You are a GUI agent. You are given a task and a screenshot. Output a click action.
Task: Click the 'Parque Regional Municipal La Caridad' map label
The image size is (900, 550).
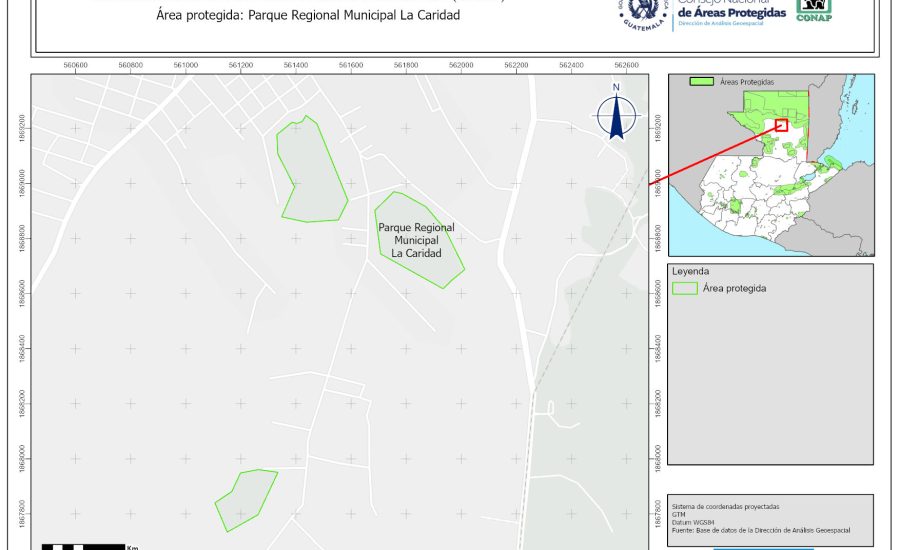(416, 240)
